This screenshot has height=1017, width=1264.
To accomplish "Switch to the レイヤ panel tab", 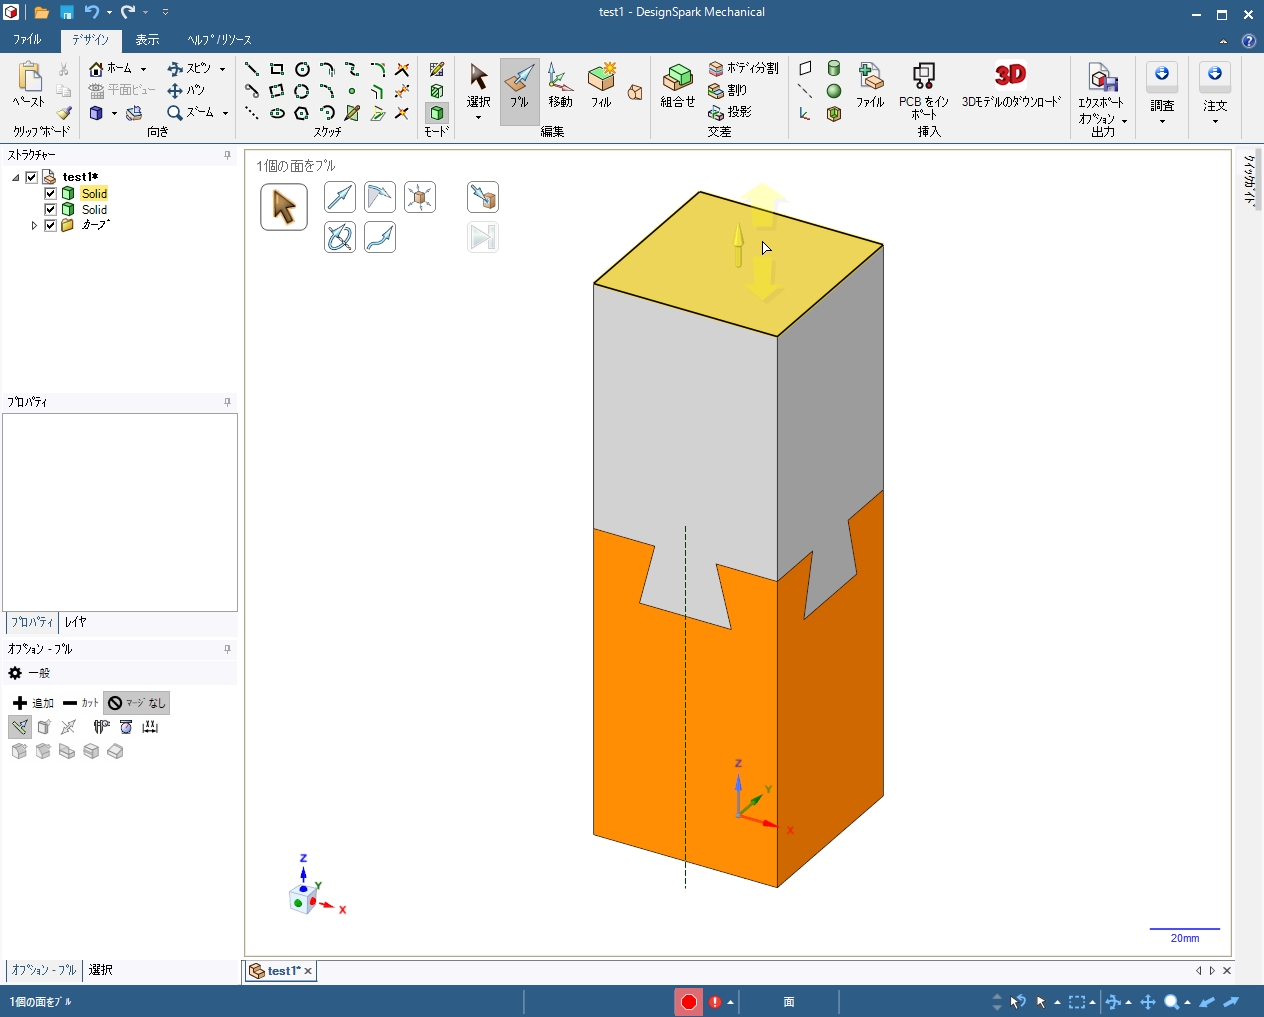I will pos(75,622).
